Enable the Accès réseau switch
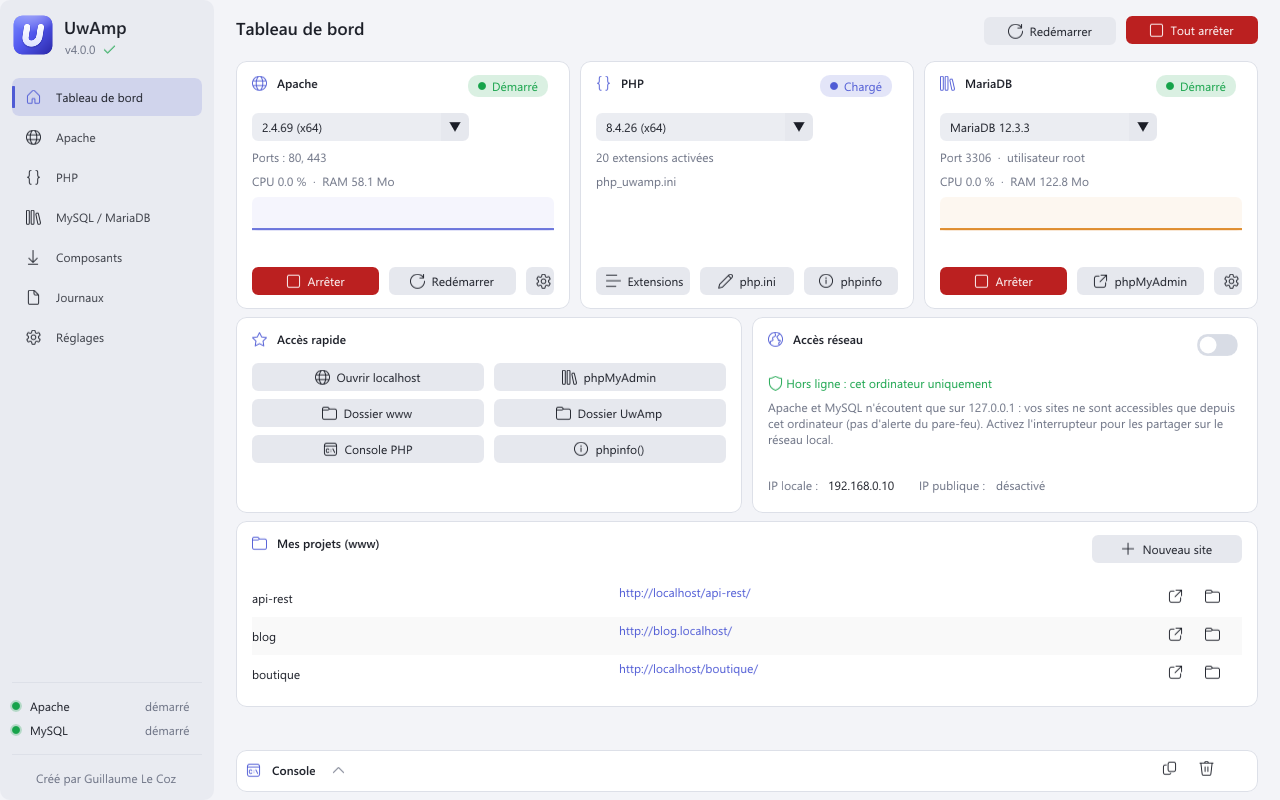This screenshot has height=800, width=1280. pos(1217,345)
